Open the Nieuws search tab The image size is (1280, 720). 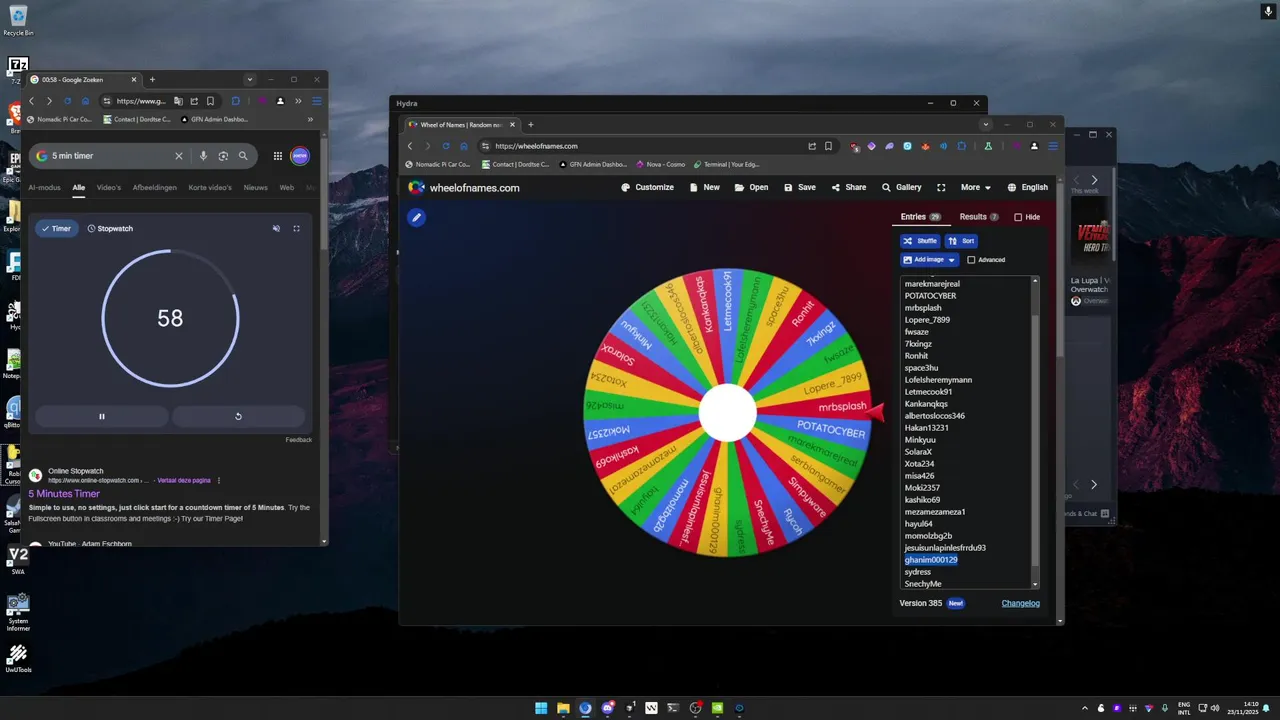[x=256, y=188]
